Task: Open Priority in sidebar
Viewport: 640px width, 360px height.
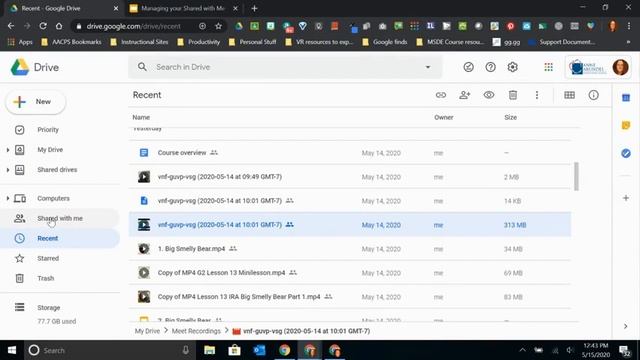Action: 48,130
